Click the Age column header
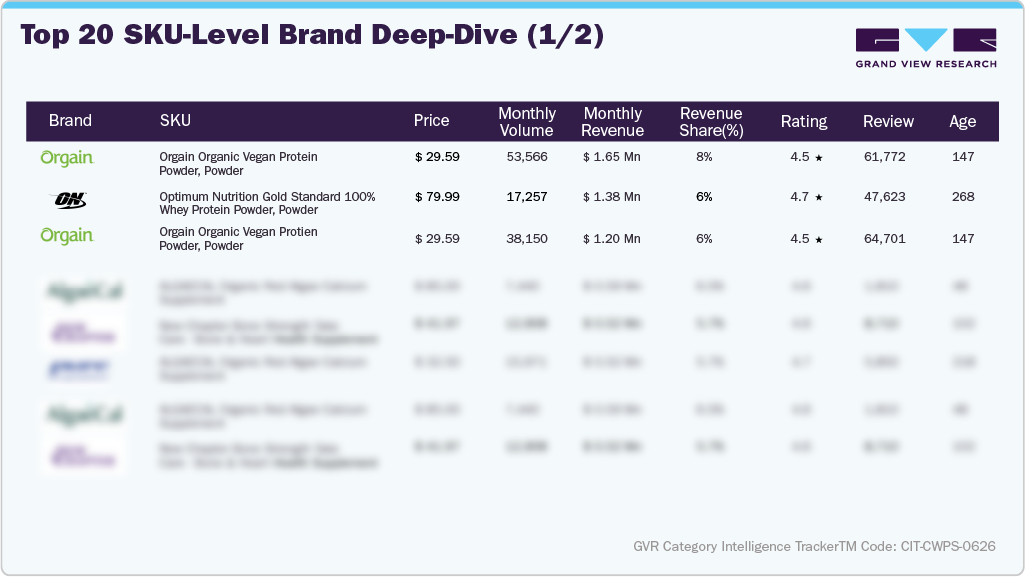 (x=963, y=122)
